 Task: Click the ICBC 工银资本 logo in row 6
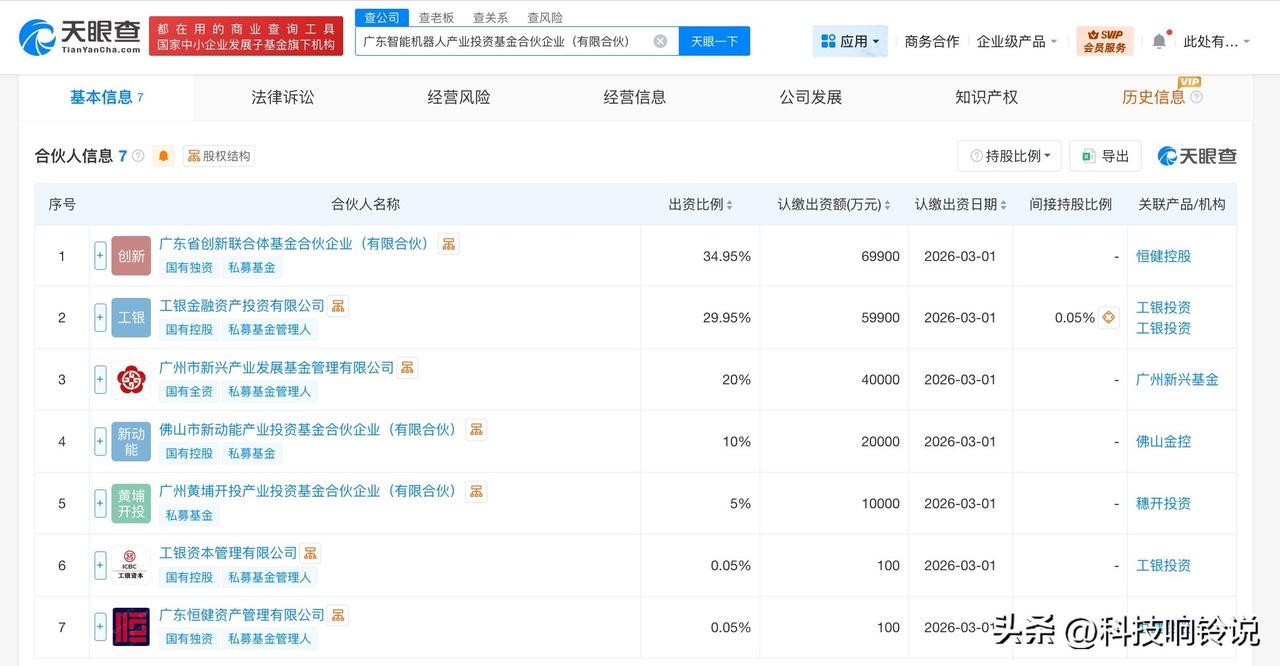(131, 566)
